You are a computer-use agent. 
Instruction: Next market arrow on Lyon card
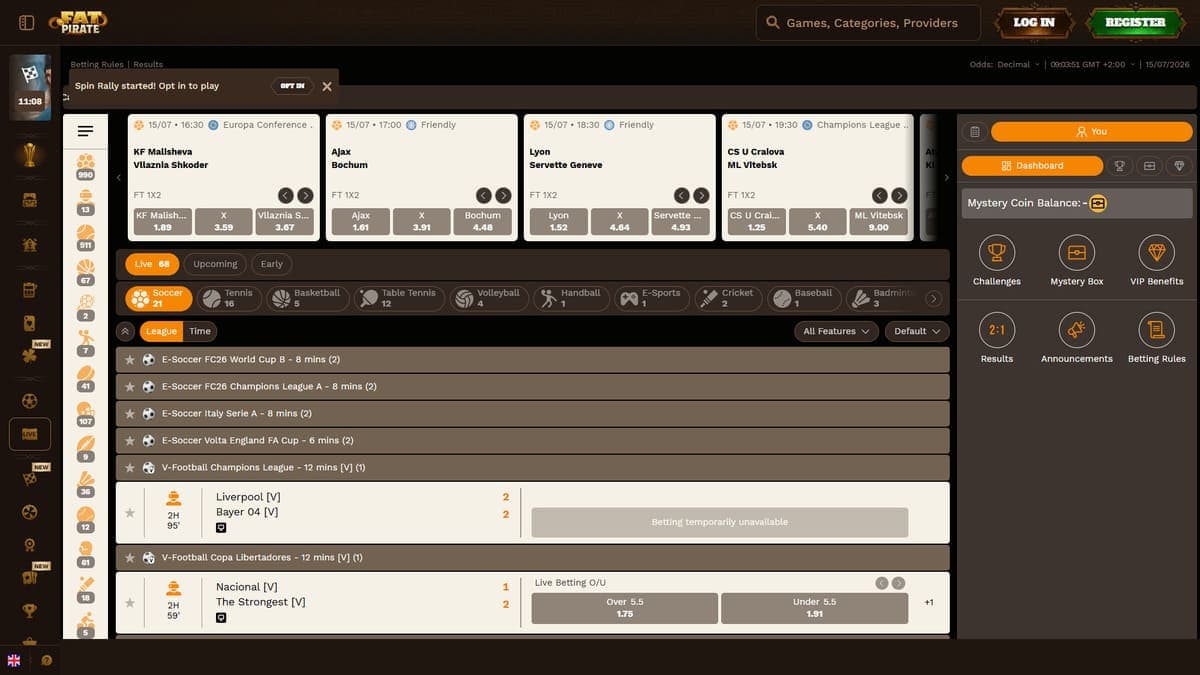[701, 196]
